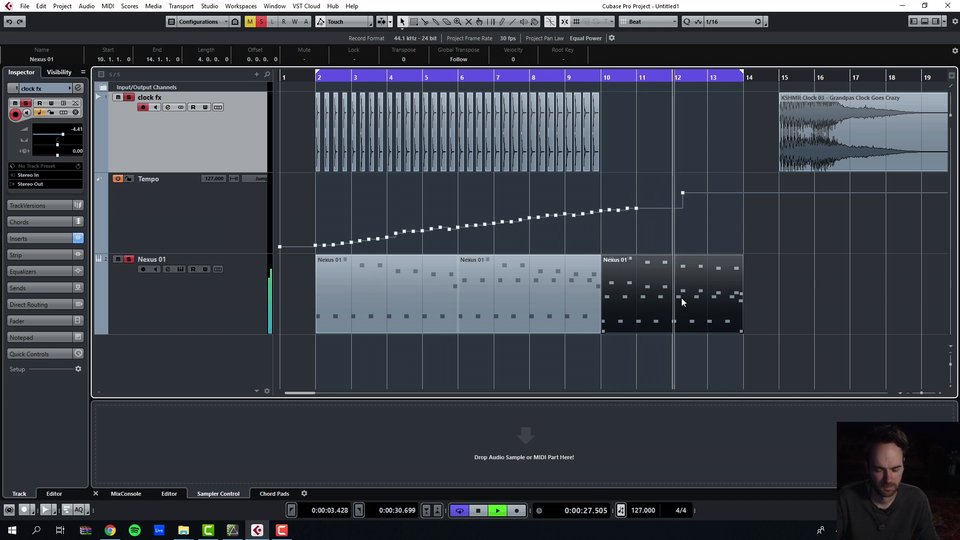Click the Add Track plus icon

(x=257, y=74)
